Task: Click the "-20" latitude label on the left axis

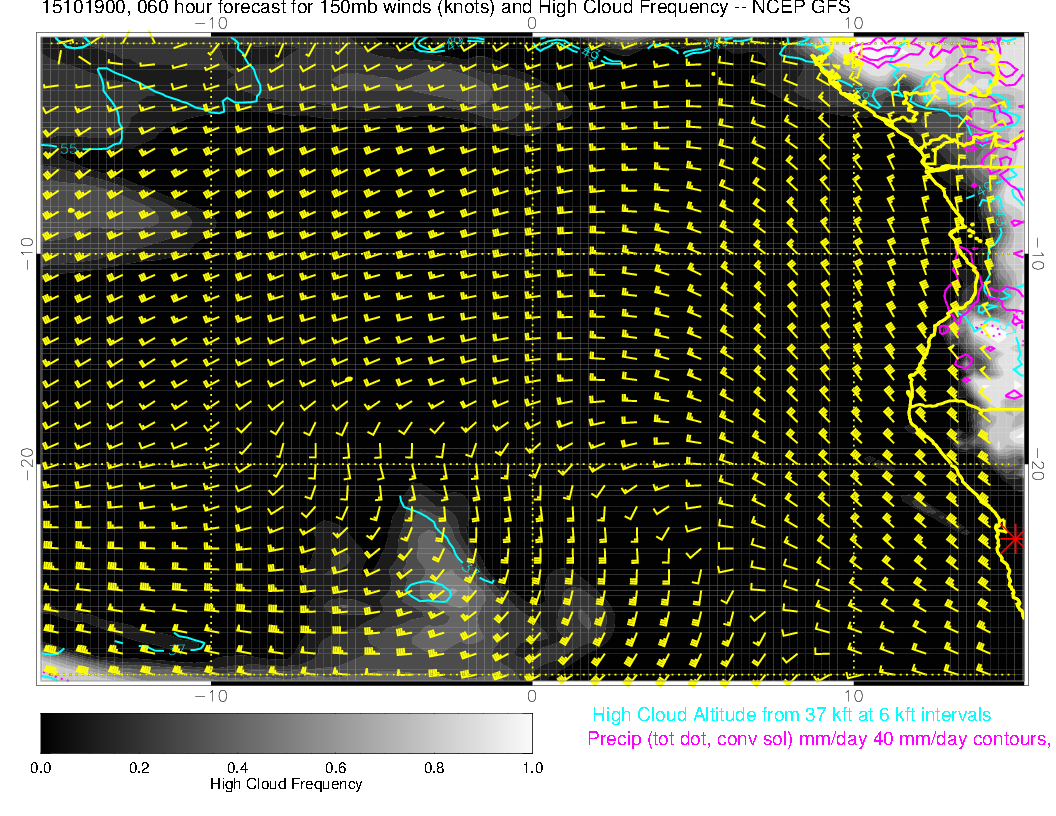Action: click(27, 465)
